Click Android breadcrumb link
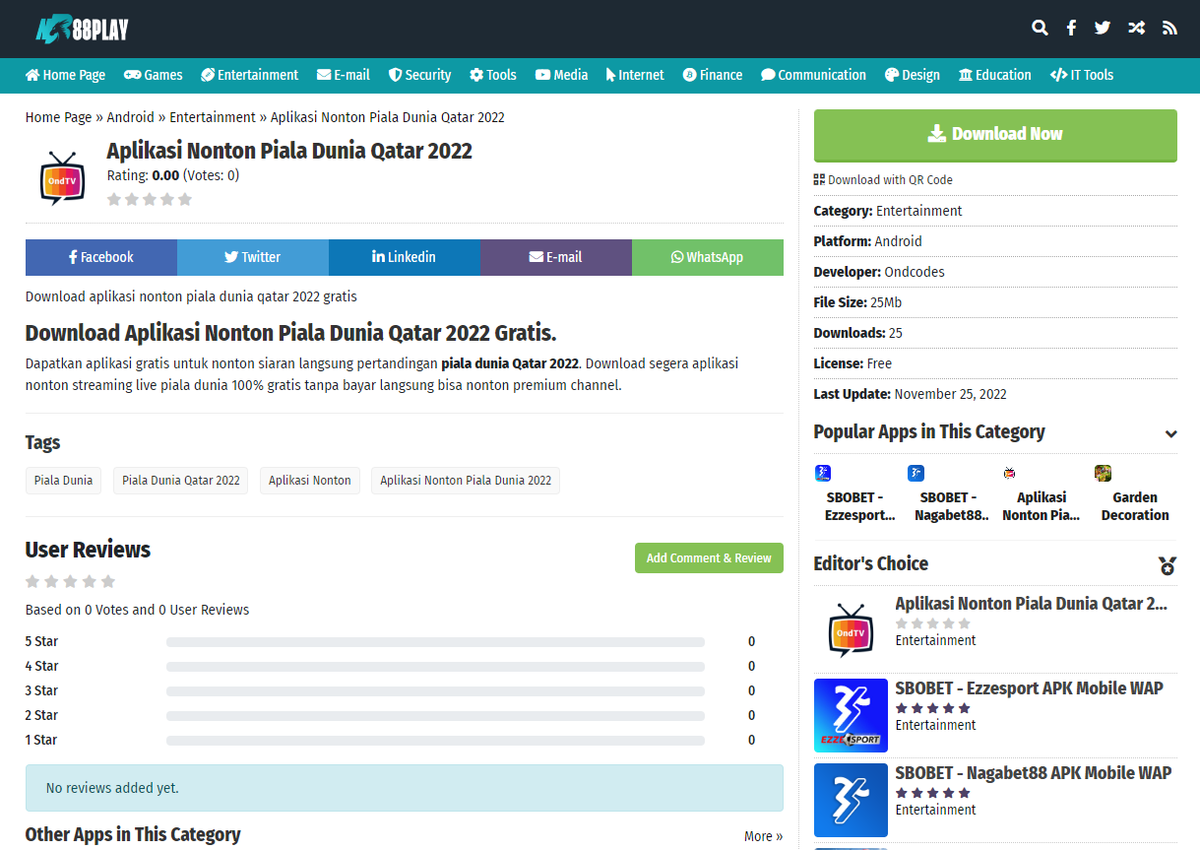 point(131,117)
